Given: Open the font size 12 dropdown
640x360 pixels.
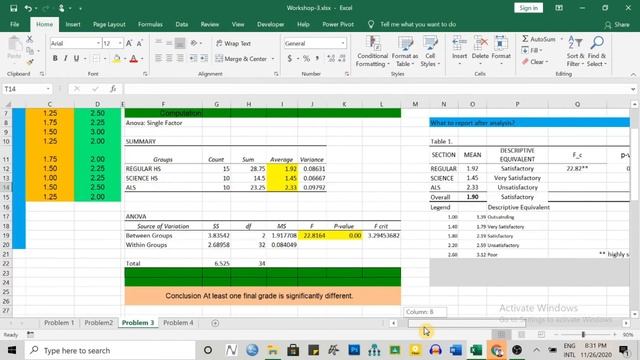Looking at the screenshot, I should click(120, 43).
